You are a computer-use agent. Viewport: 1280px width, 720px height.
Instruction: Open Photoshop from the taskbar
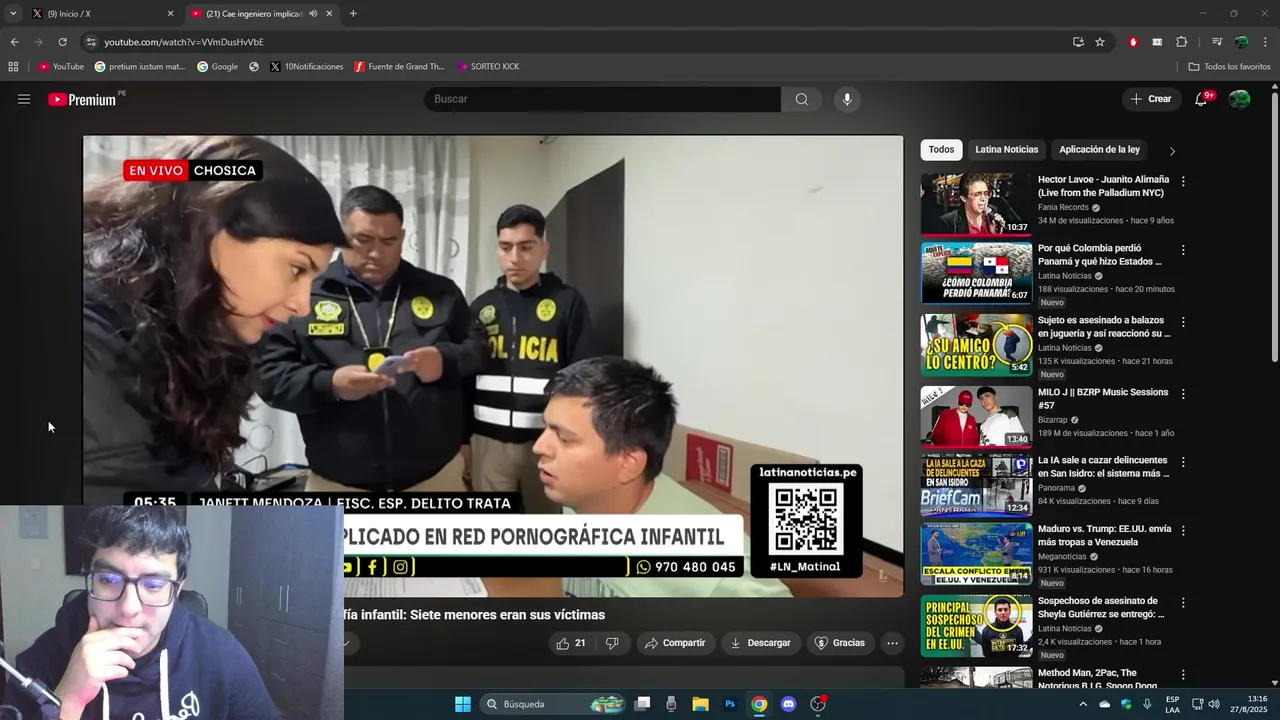(730, 704)
